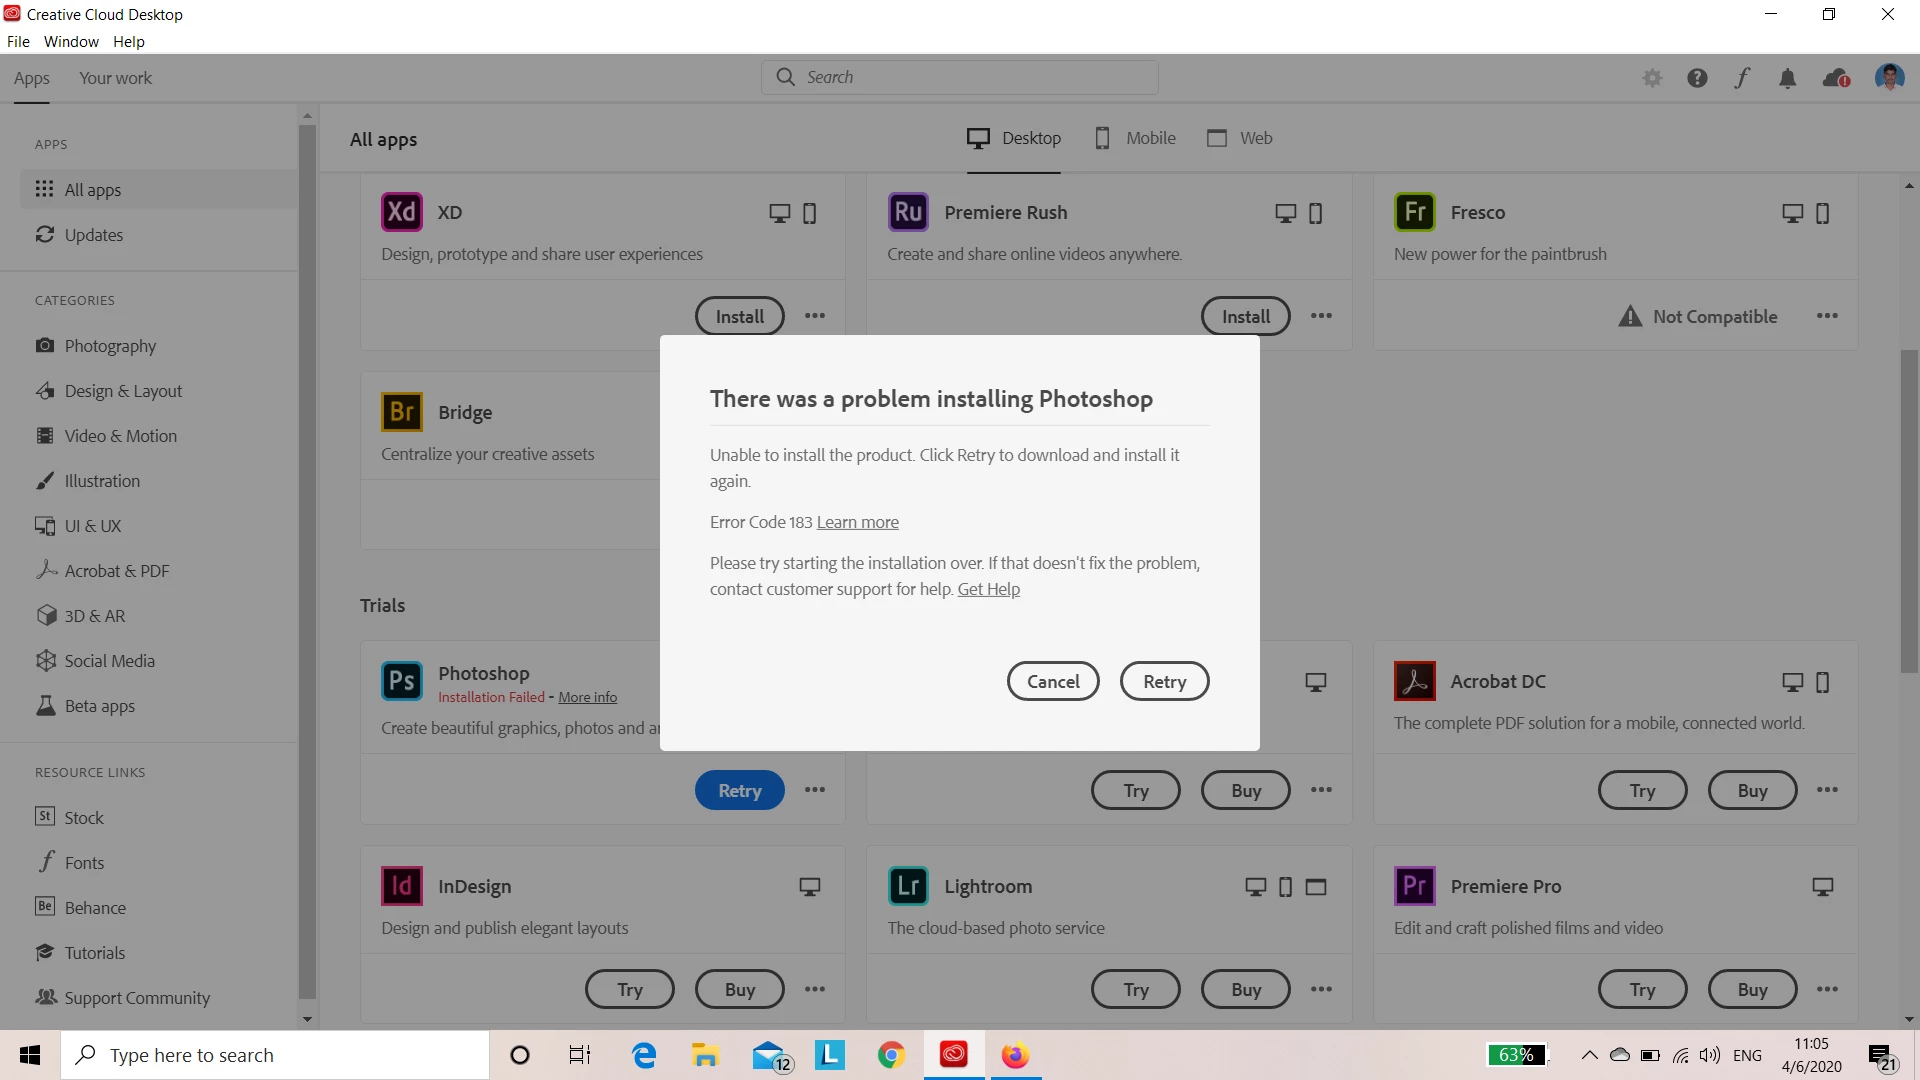Click the cloud sync status icon

[1835, 78]
